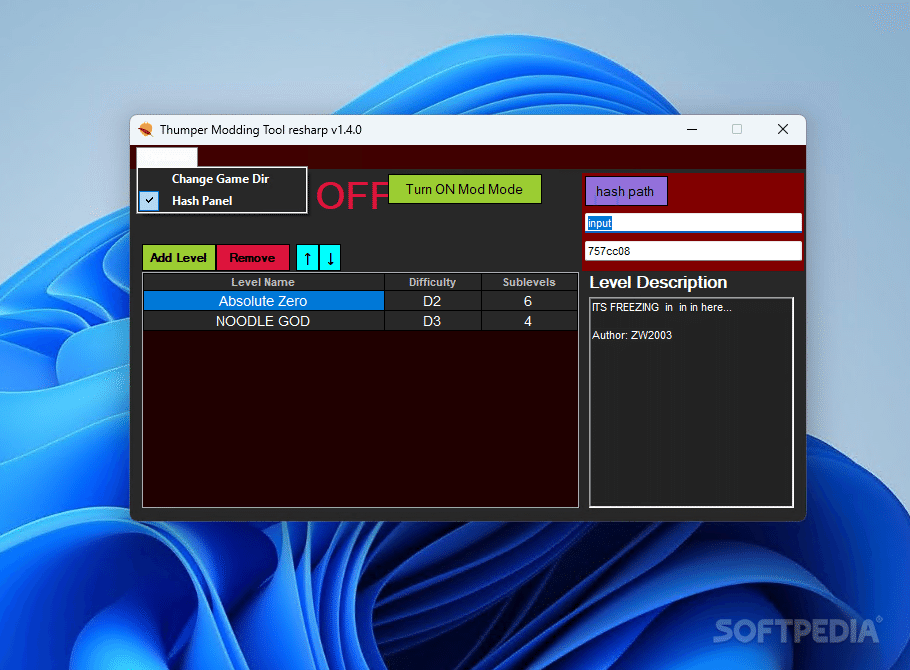
Task: Click the purple hash path button
Action: click(x=626, y=192)
